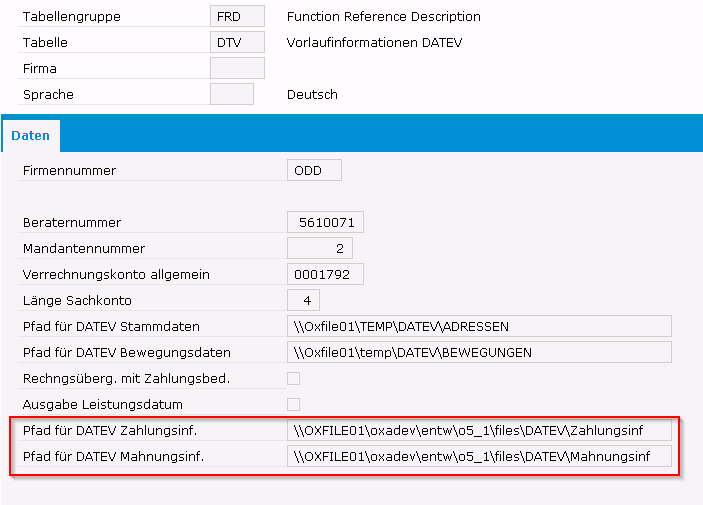Focus the empty Firma input field
The image size is (703, 505).
point(237,69)
